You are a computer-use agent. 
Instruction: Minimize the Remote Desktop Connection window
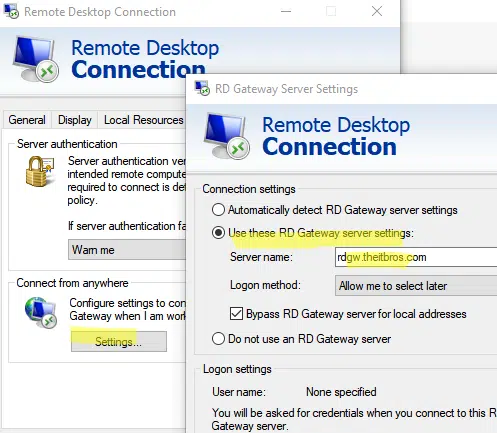click(286, 12)
